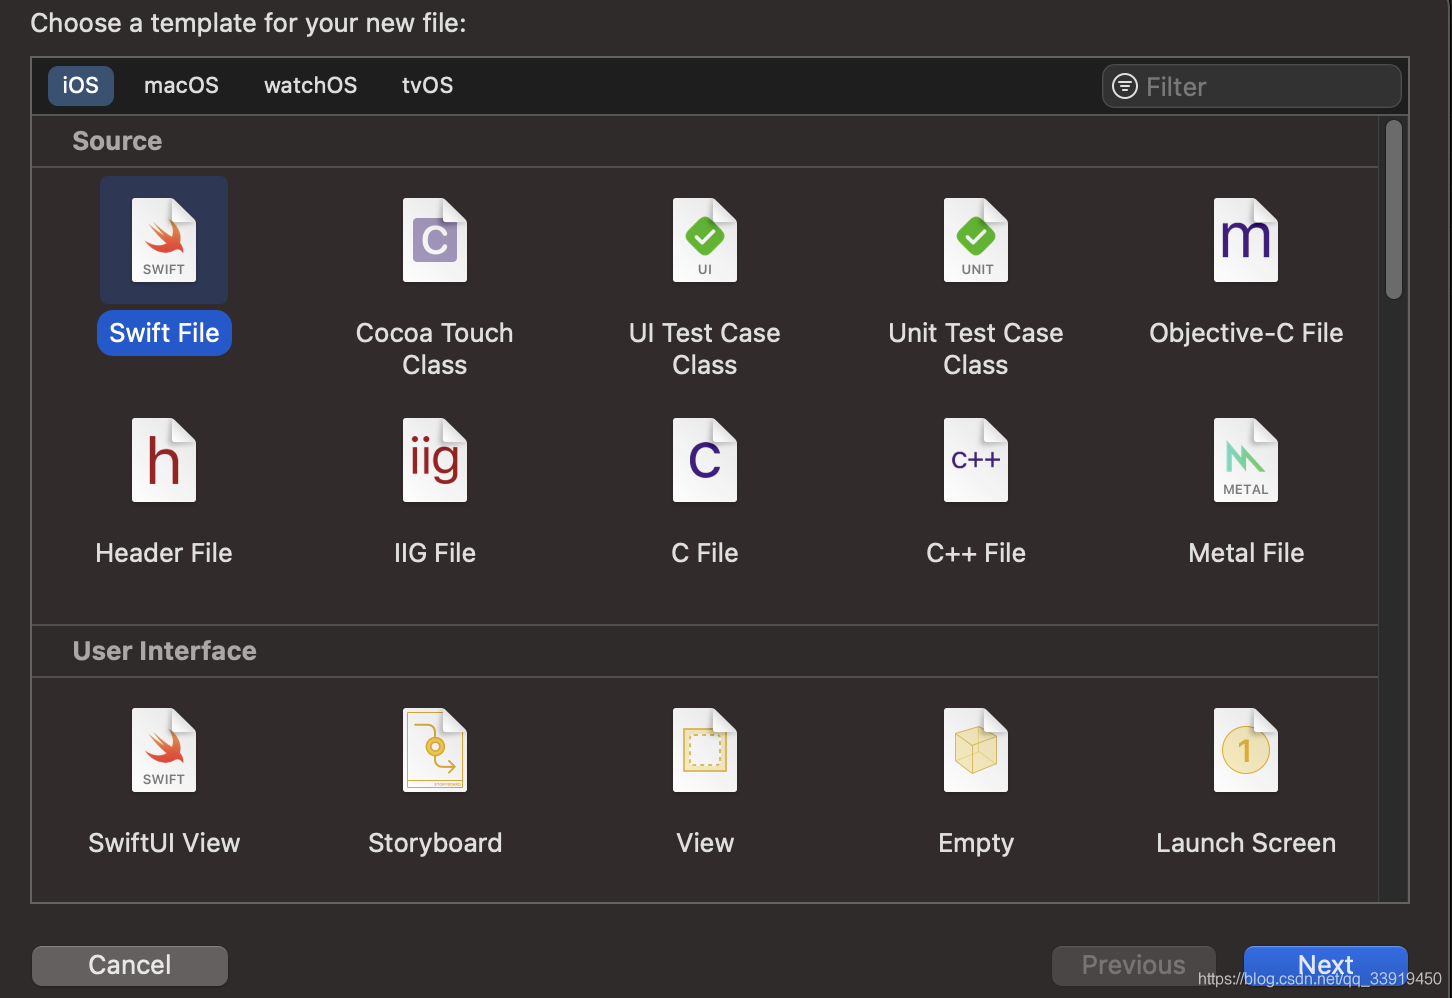The image size is (1452, 998).
Task: Pick the IIG File template icon
Action: tap(435, 460)
